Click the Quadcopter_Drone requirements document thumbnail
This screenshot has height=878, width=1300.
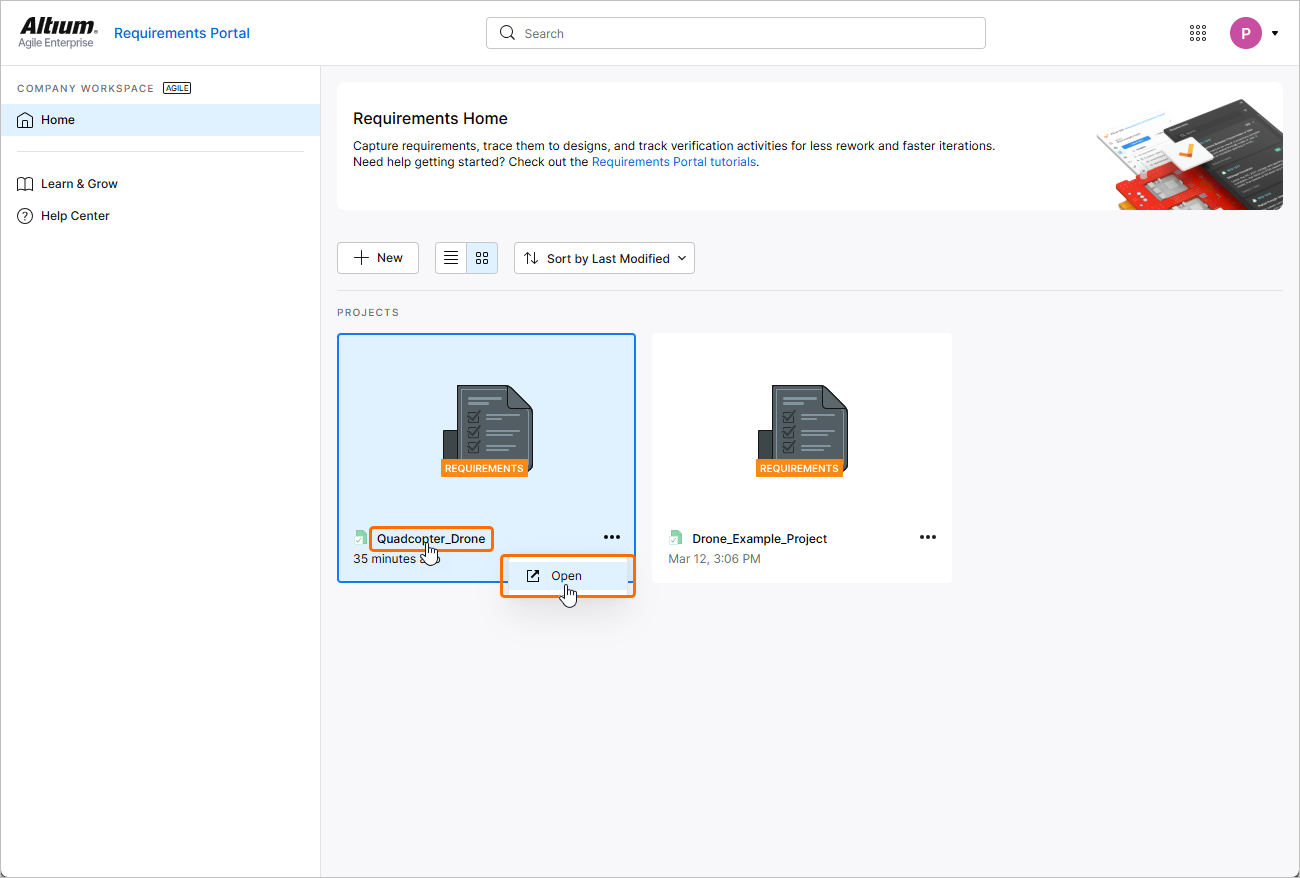[x=486, y=429]
